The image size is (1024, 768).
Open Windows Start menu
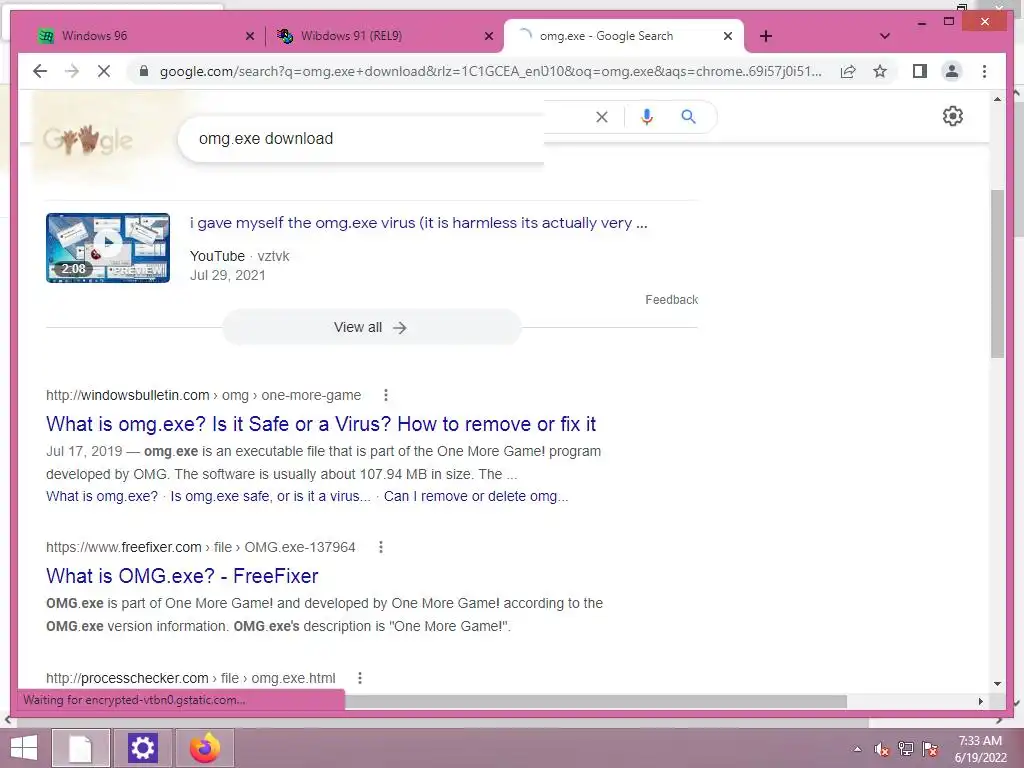24,748
